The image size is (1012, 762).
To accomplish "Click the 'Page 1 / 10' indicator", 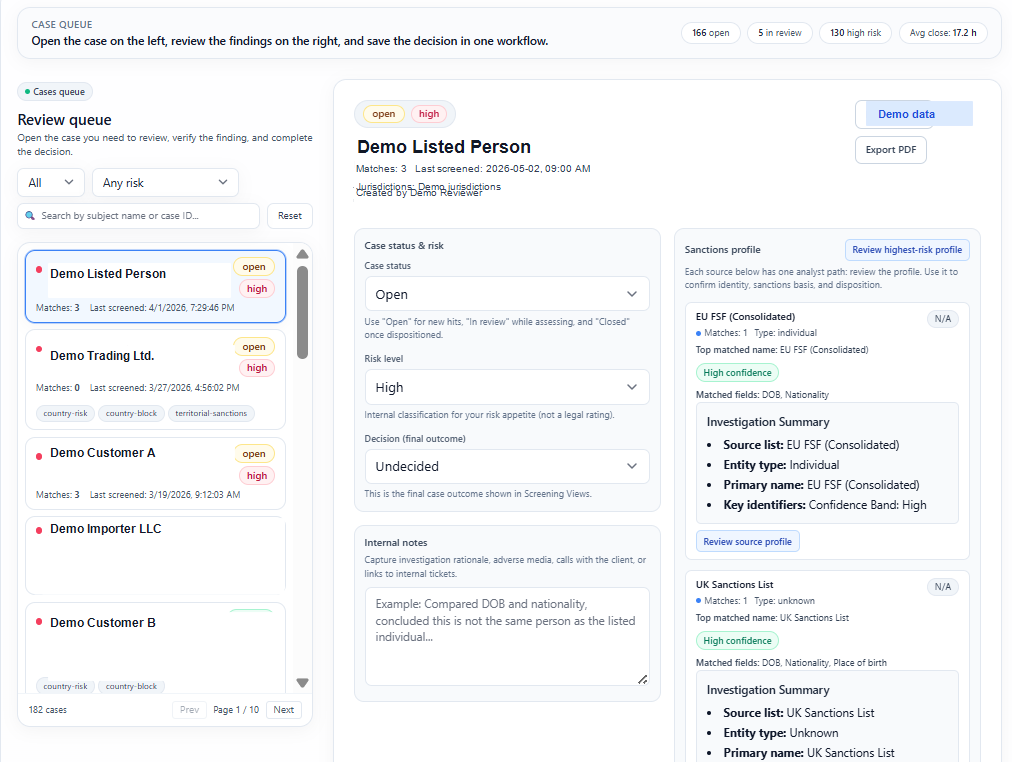I will coord(236,710).
